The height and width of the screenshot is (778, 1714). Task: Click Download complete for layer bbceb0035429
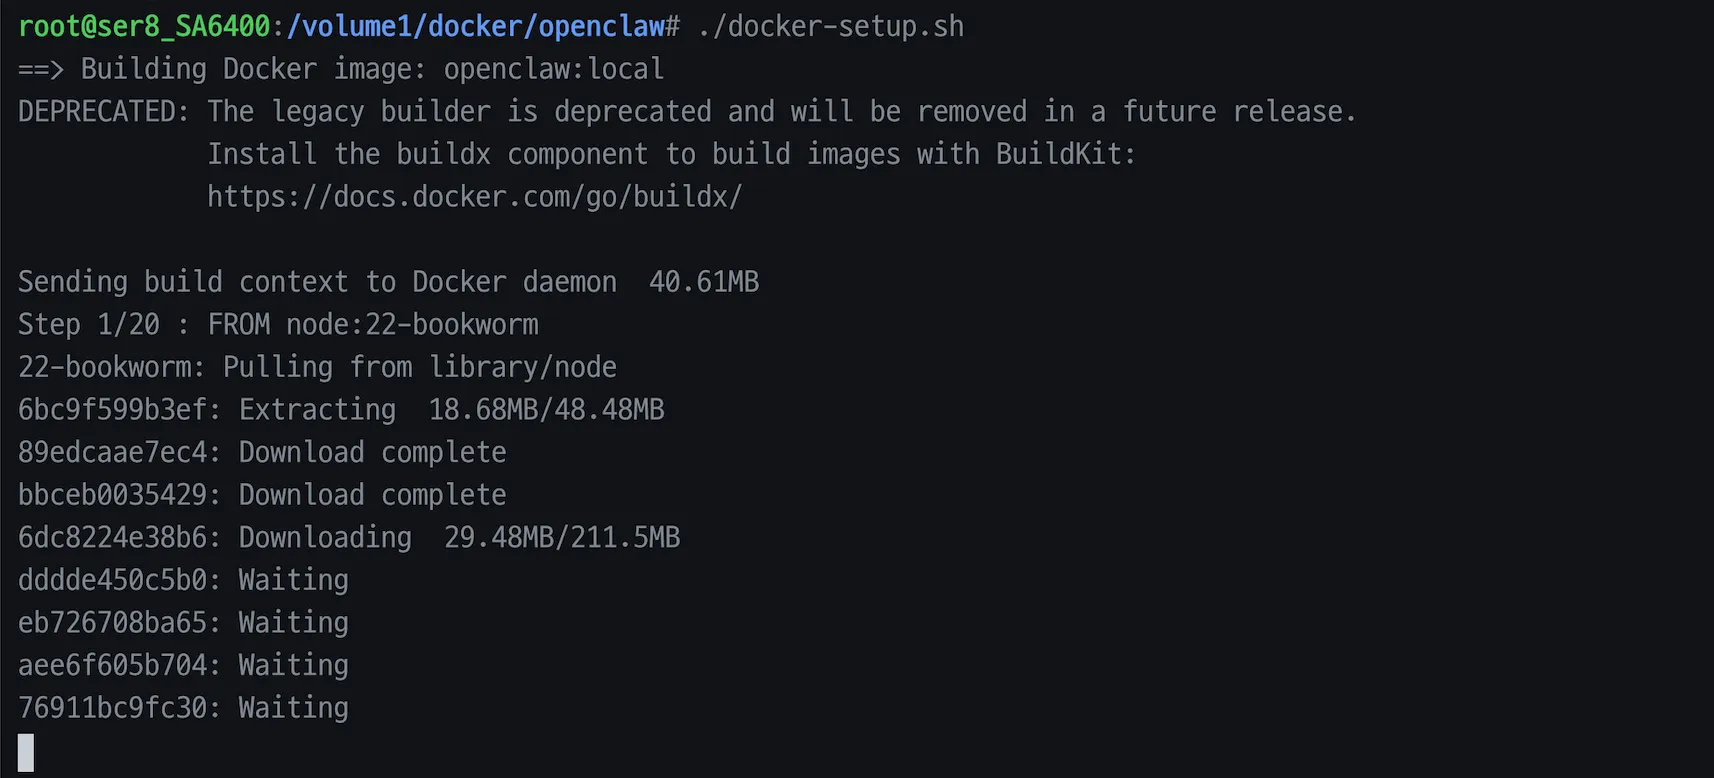tap(372, 495)
